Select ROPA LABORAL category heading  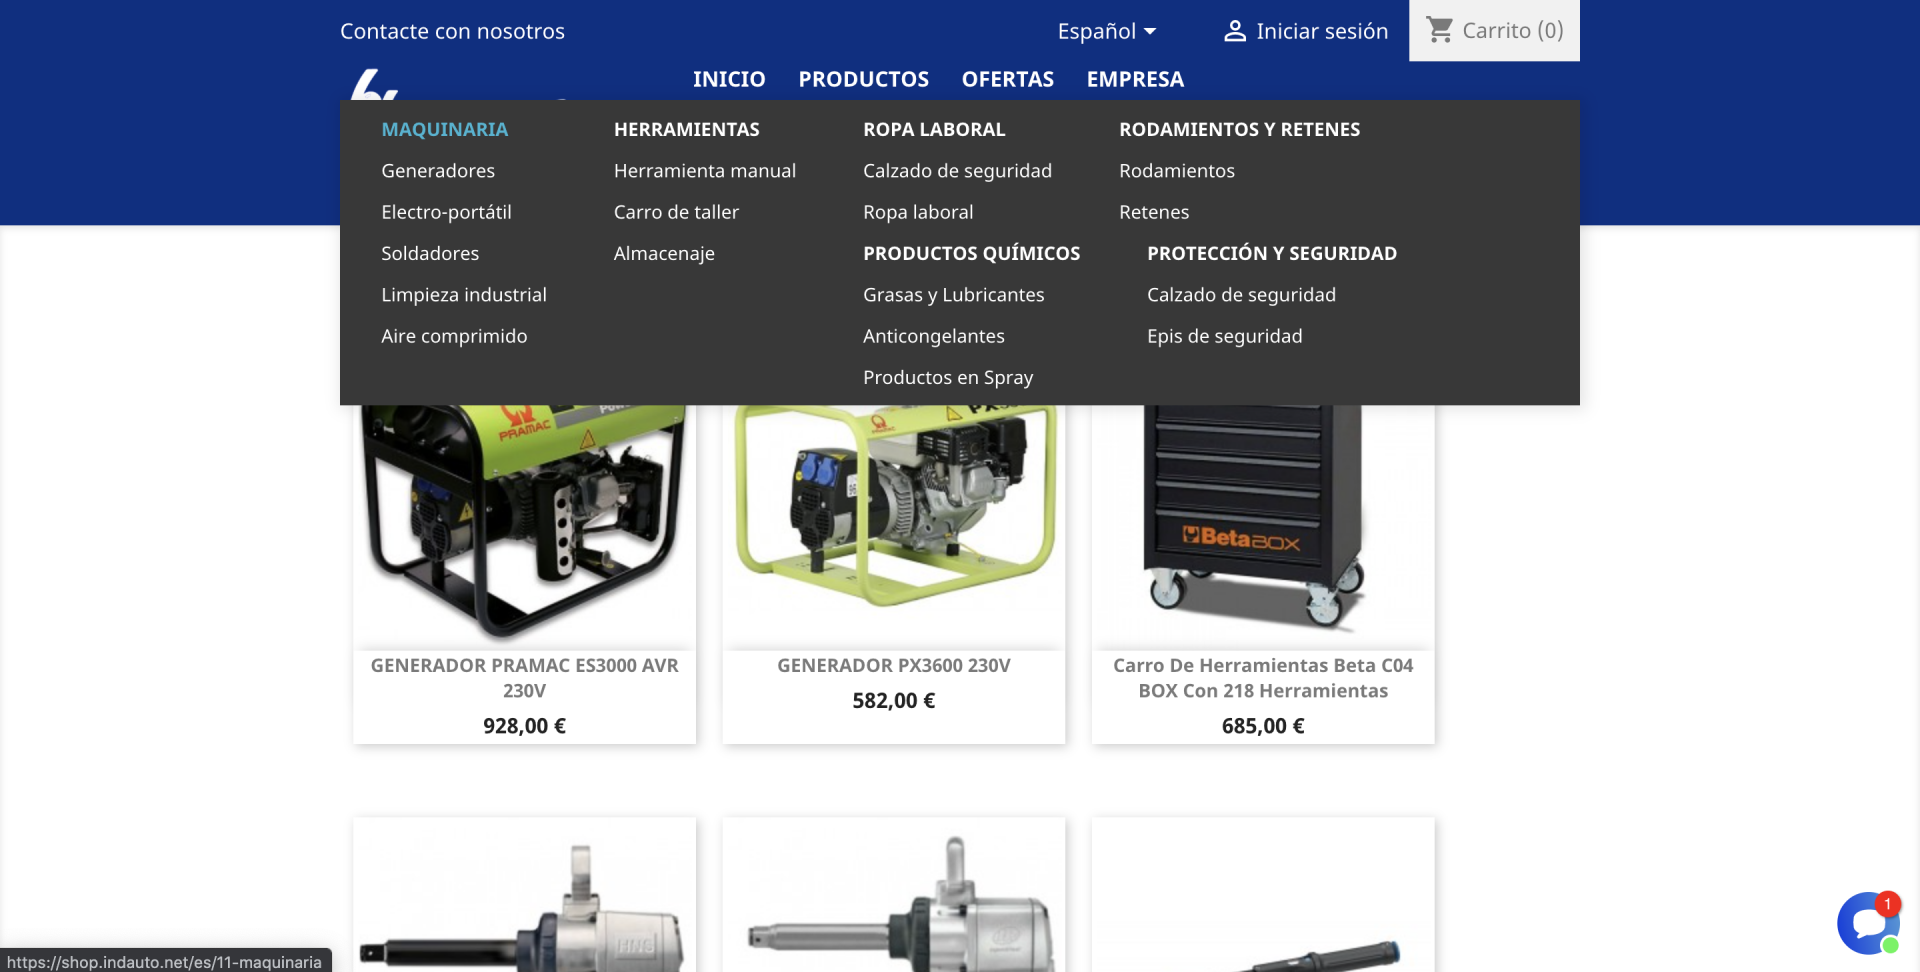[934, 129]
